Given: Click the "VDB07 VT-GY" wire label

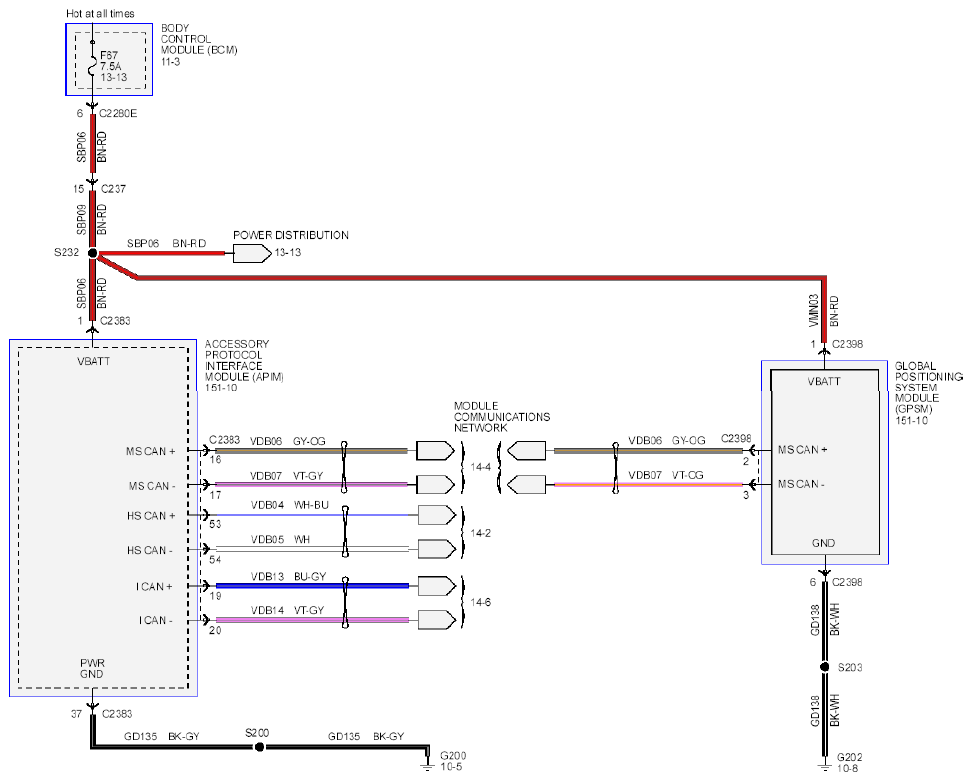Looking at the screenshot, I should pyautogui.click(x=286, y=476).
